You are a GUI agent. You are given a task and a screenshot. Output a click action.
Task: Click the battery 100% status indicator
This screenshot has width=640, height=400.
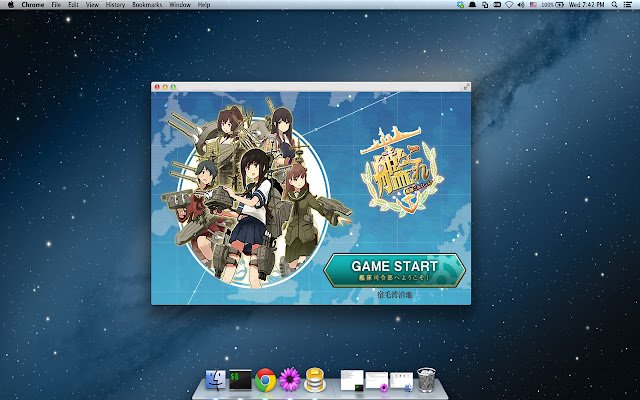pos(553,5)
